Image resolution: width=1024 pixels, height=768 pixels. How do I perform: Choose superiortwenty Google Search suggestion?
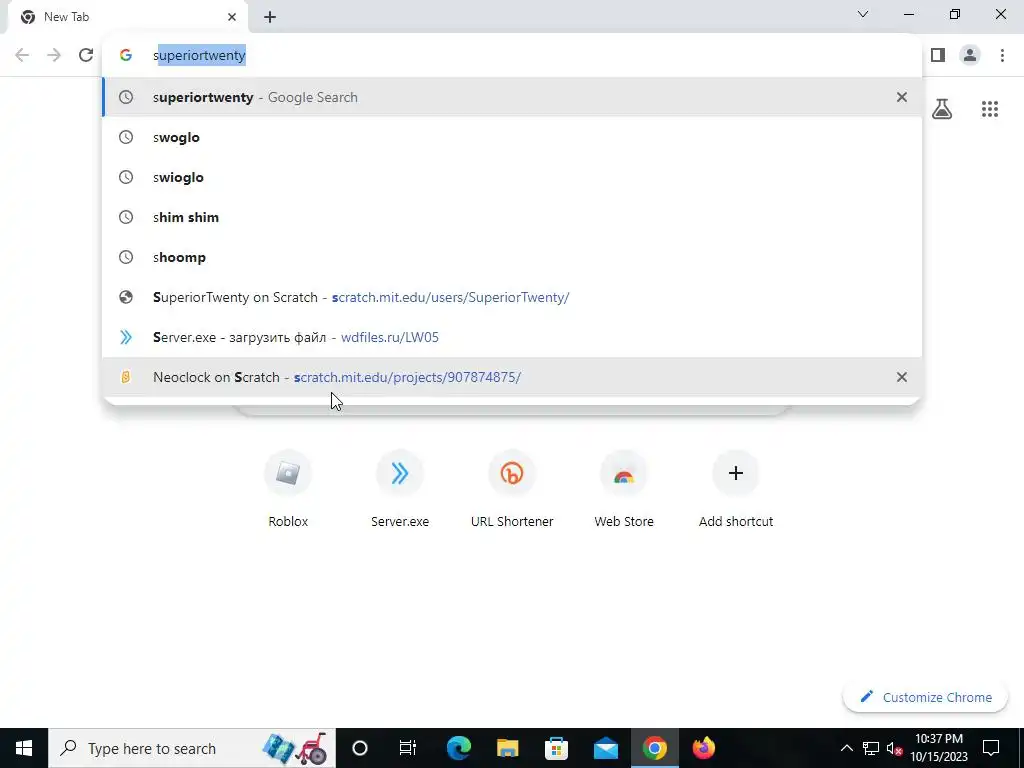click(x=512, y=97)
